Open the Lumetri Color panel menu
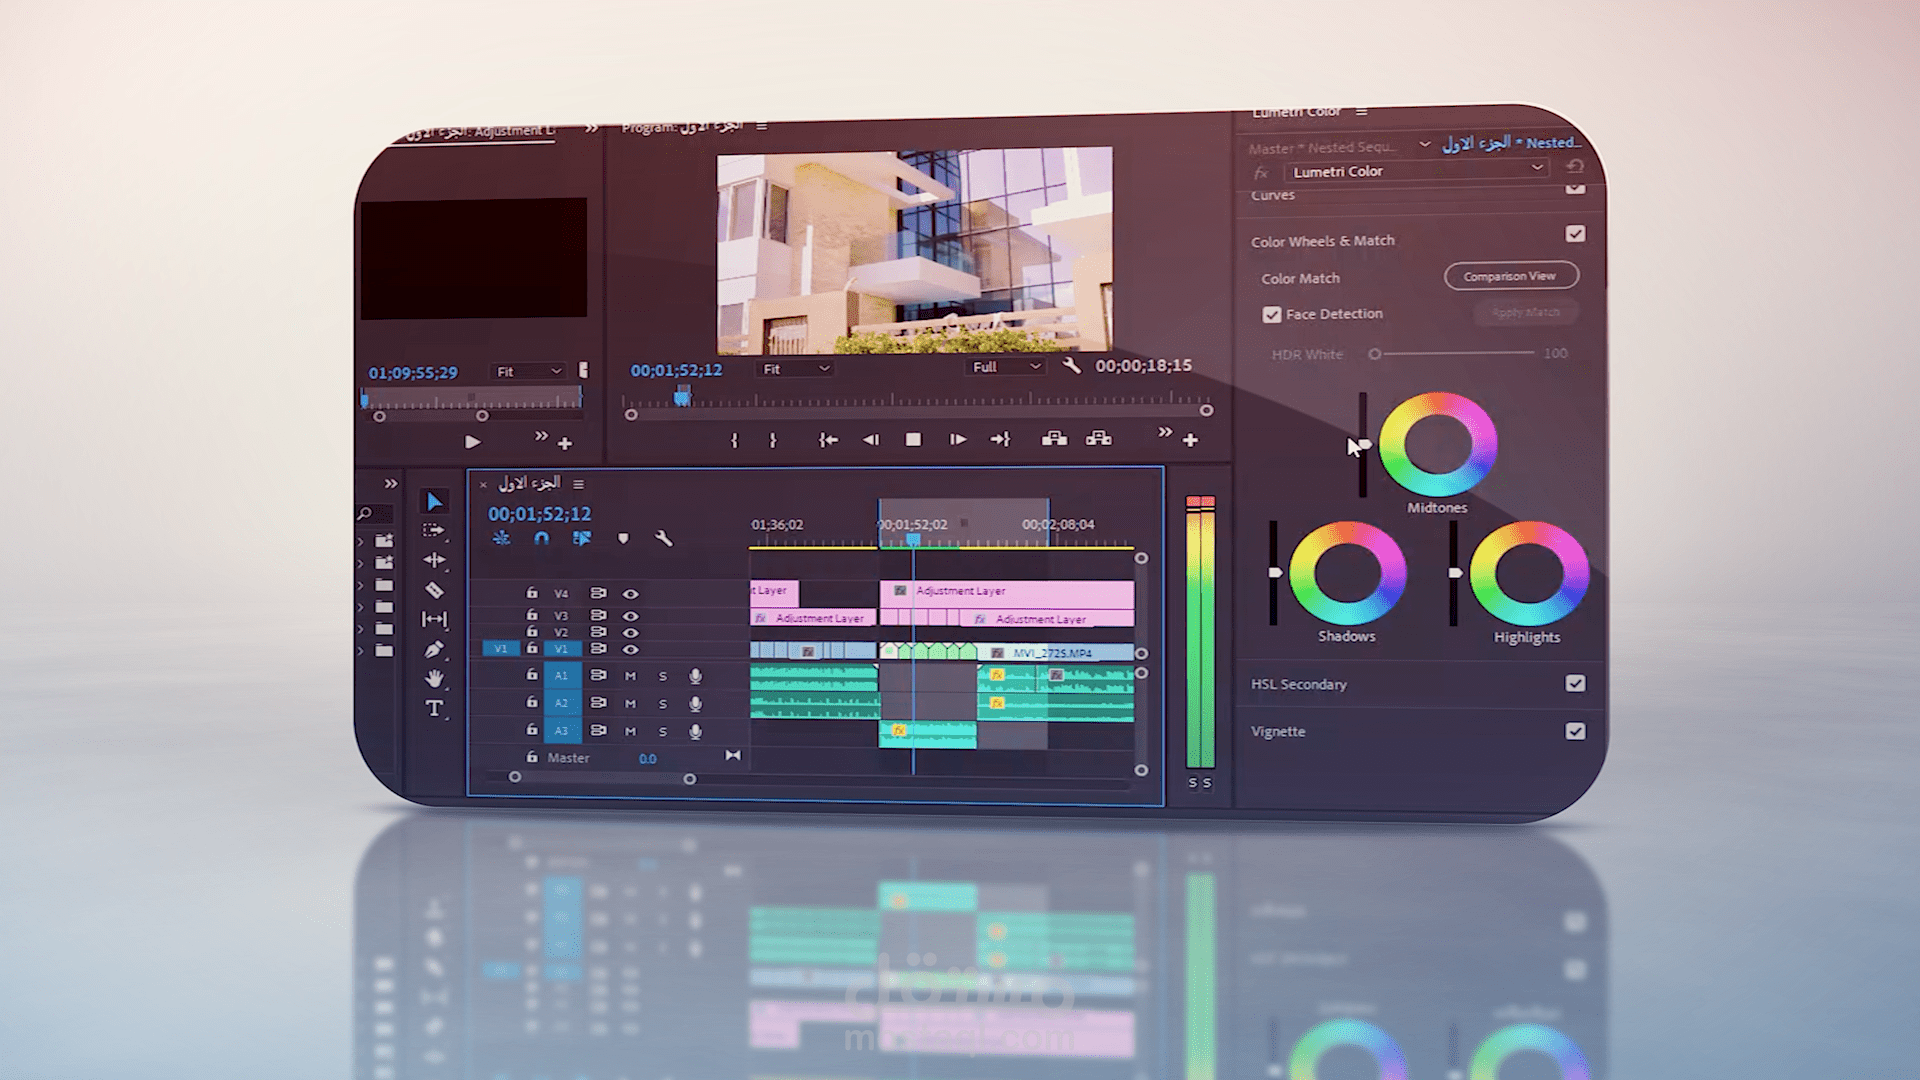The width and height of the screenshot is (1920, 1080). click(x=1361, y=112)
